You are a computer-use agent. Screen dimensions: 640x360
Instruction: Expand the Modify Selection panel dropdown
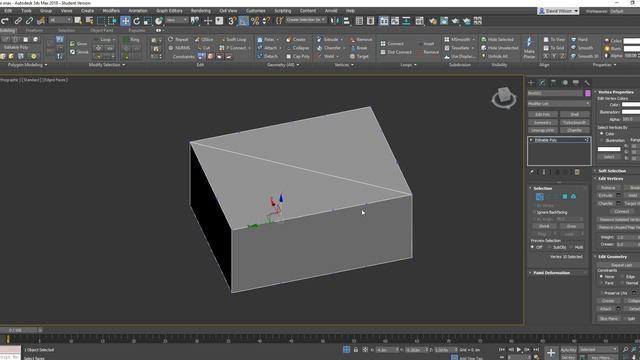[x=107, y=65]
